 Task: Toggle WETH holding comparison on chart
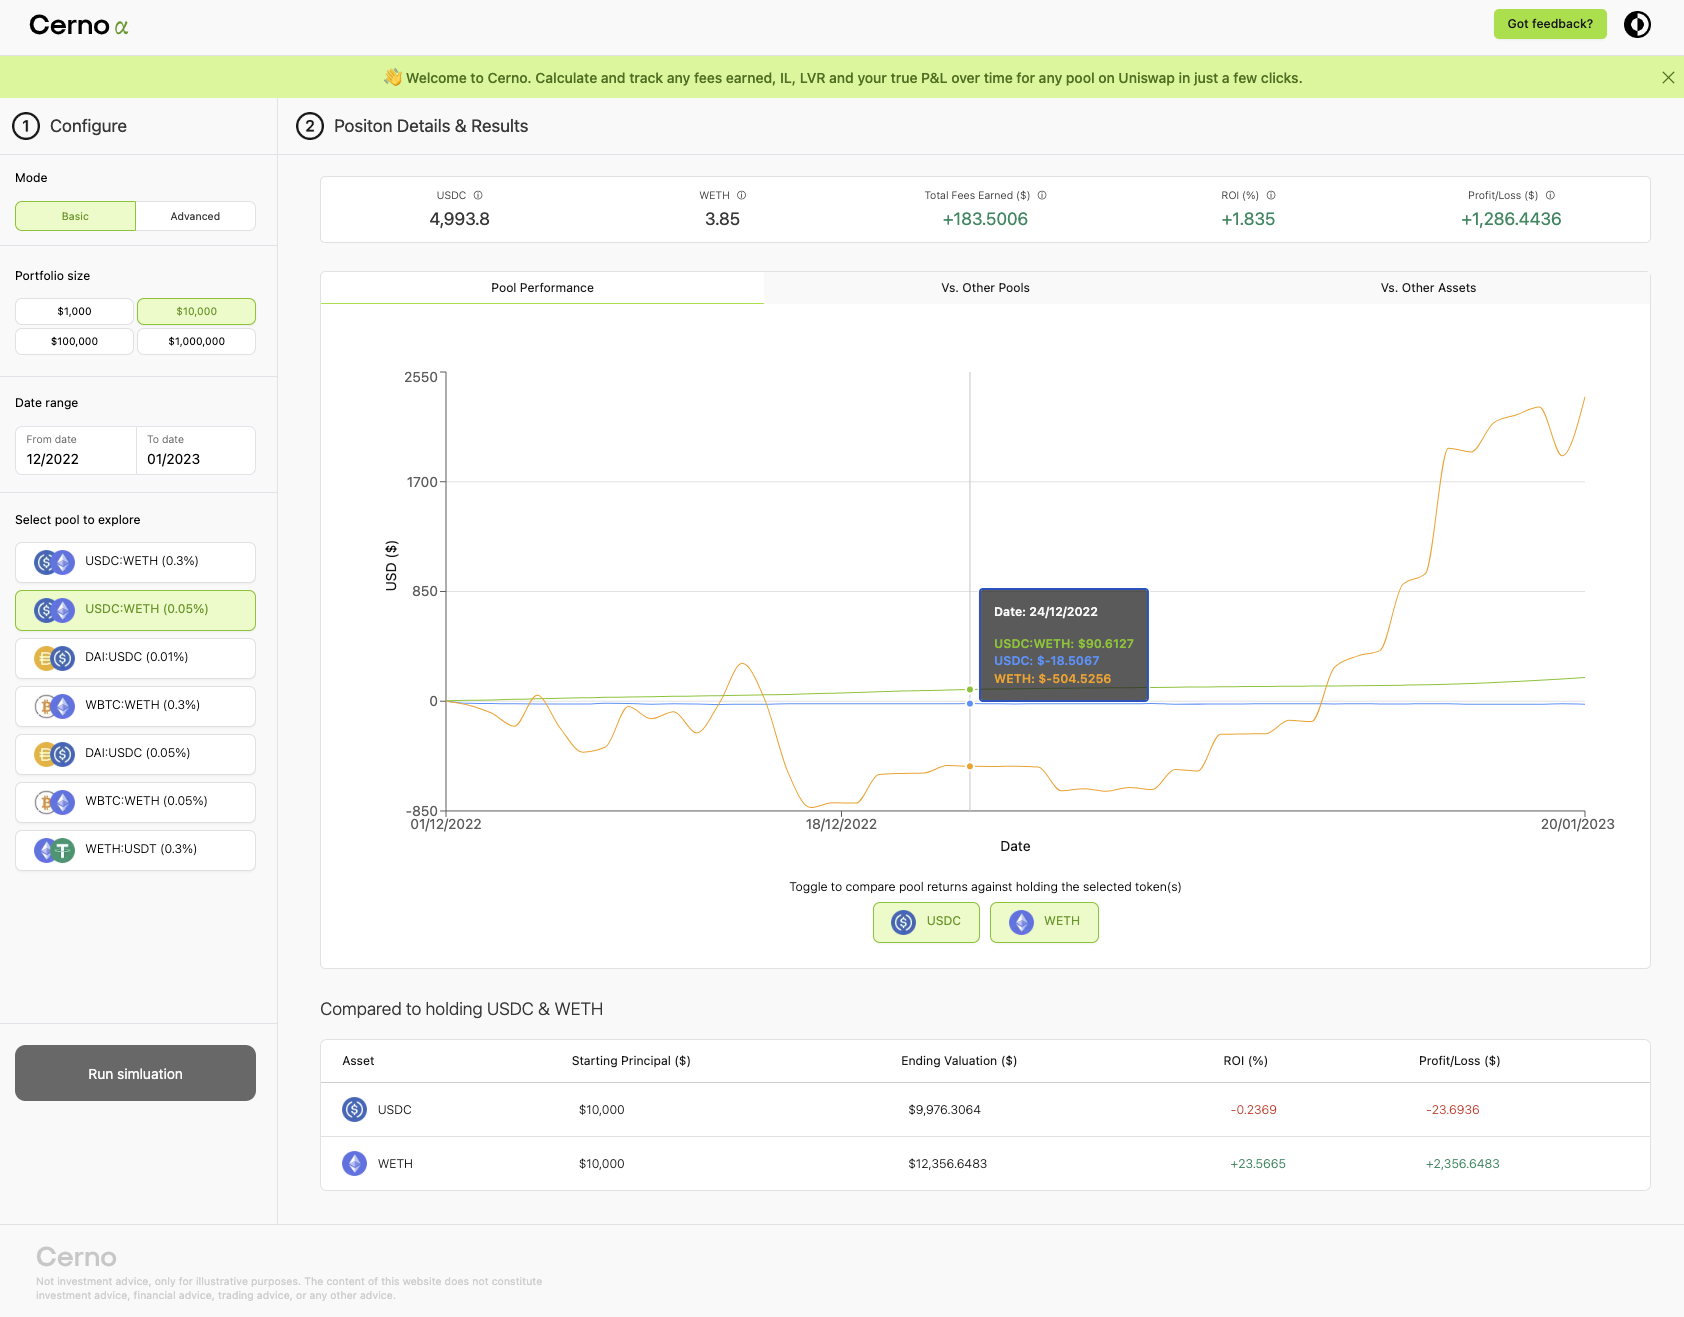(1044, 922)
